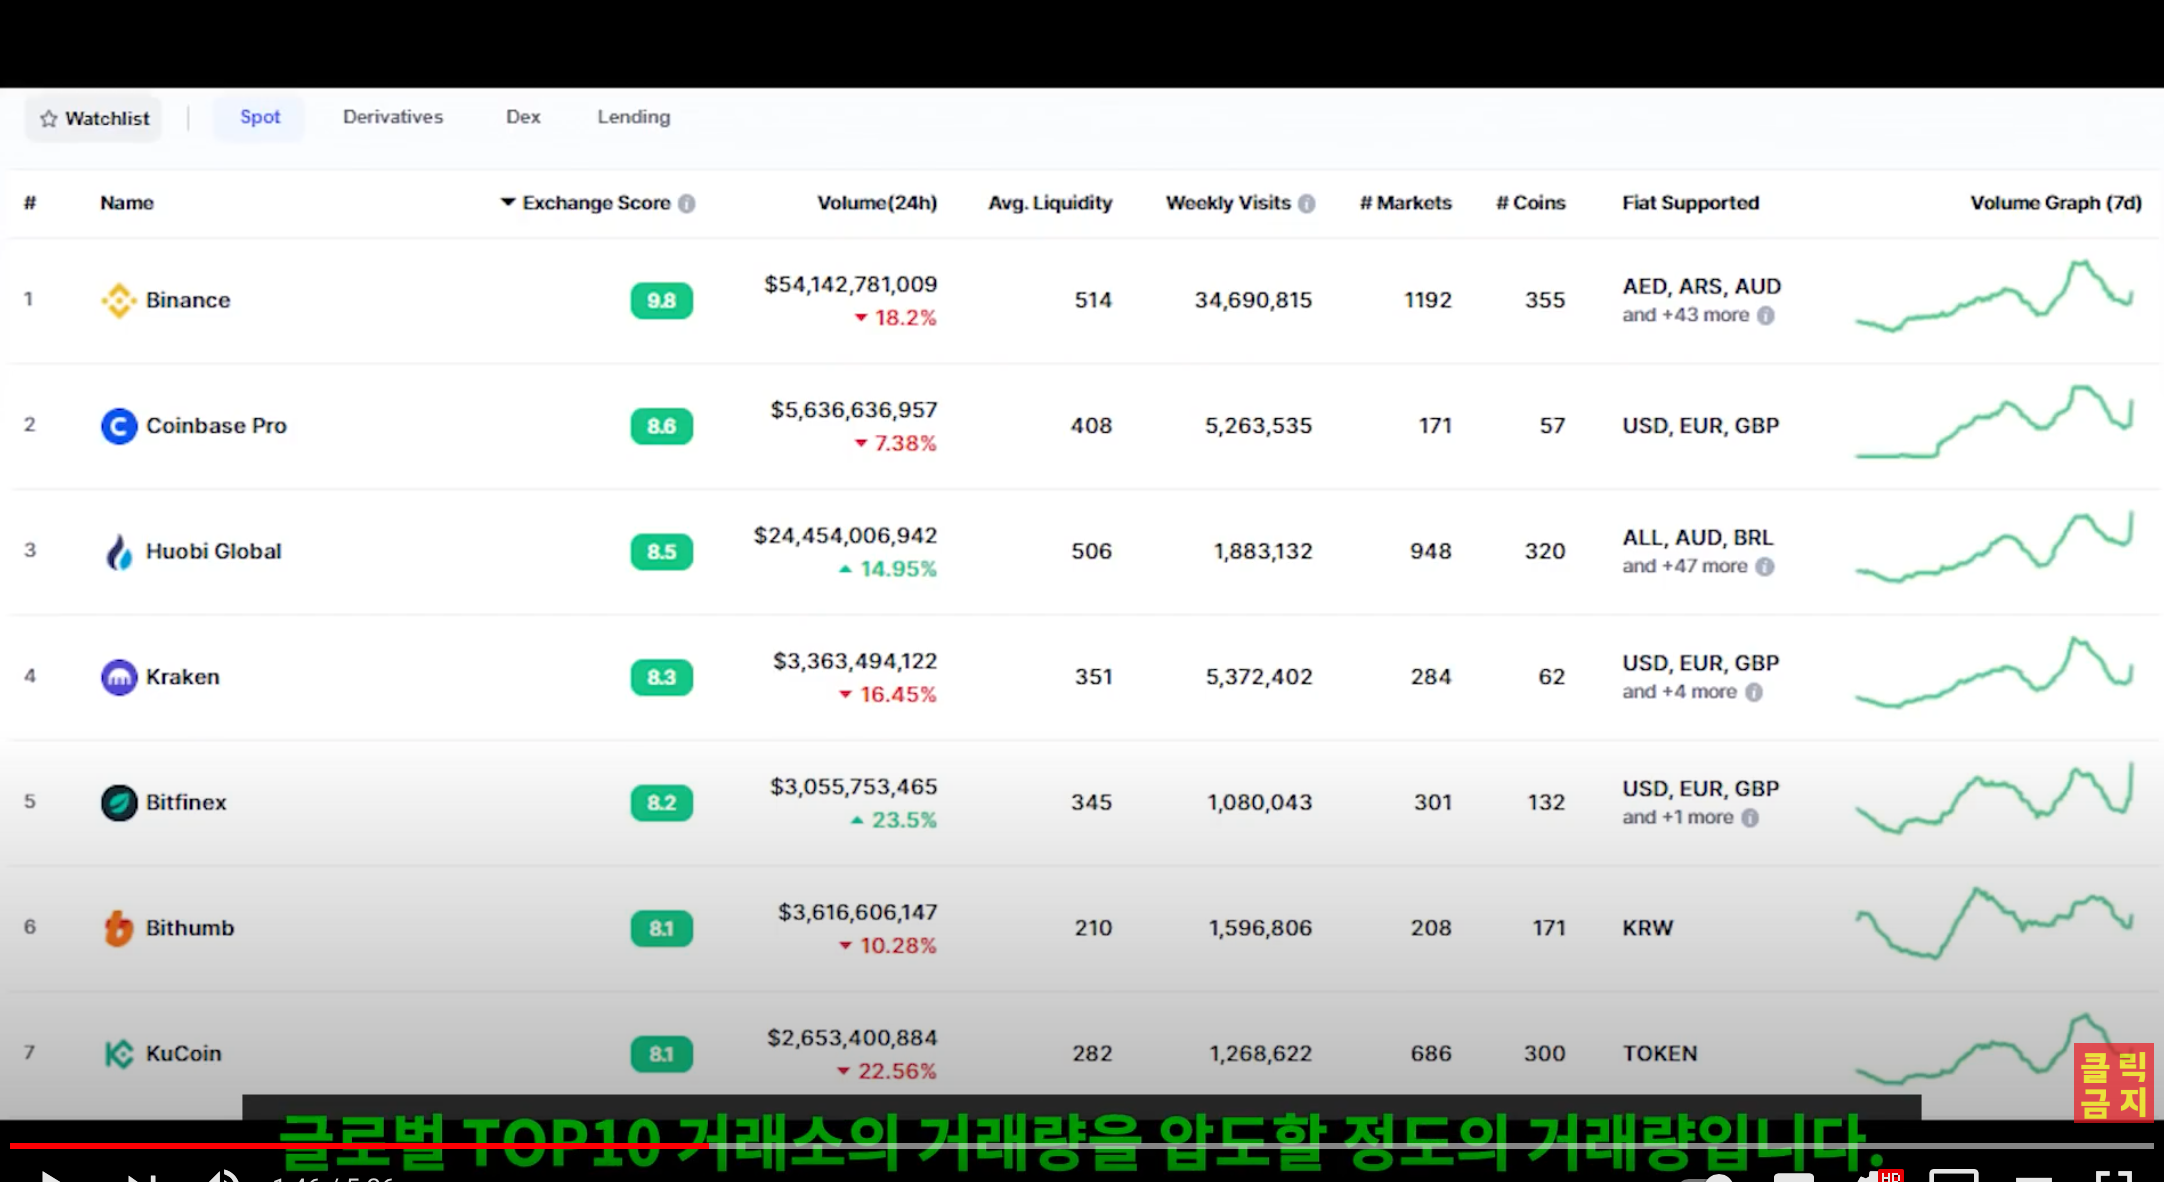Click the video play button
This screenshot has width=2164, height=1182.
[x=50, y=1176]
